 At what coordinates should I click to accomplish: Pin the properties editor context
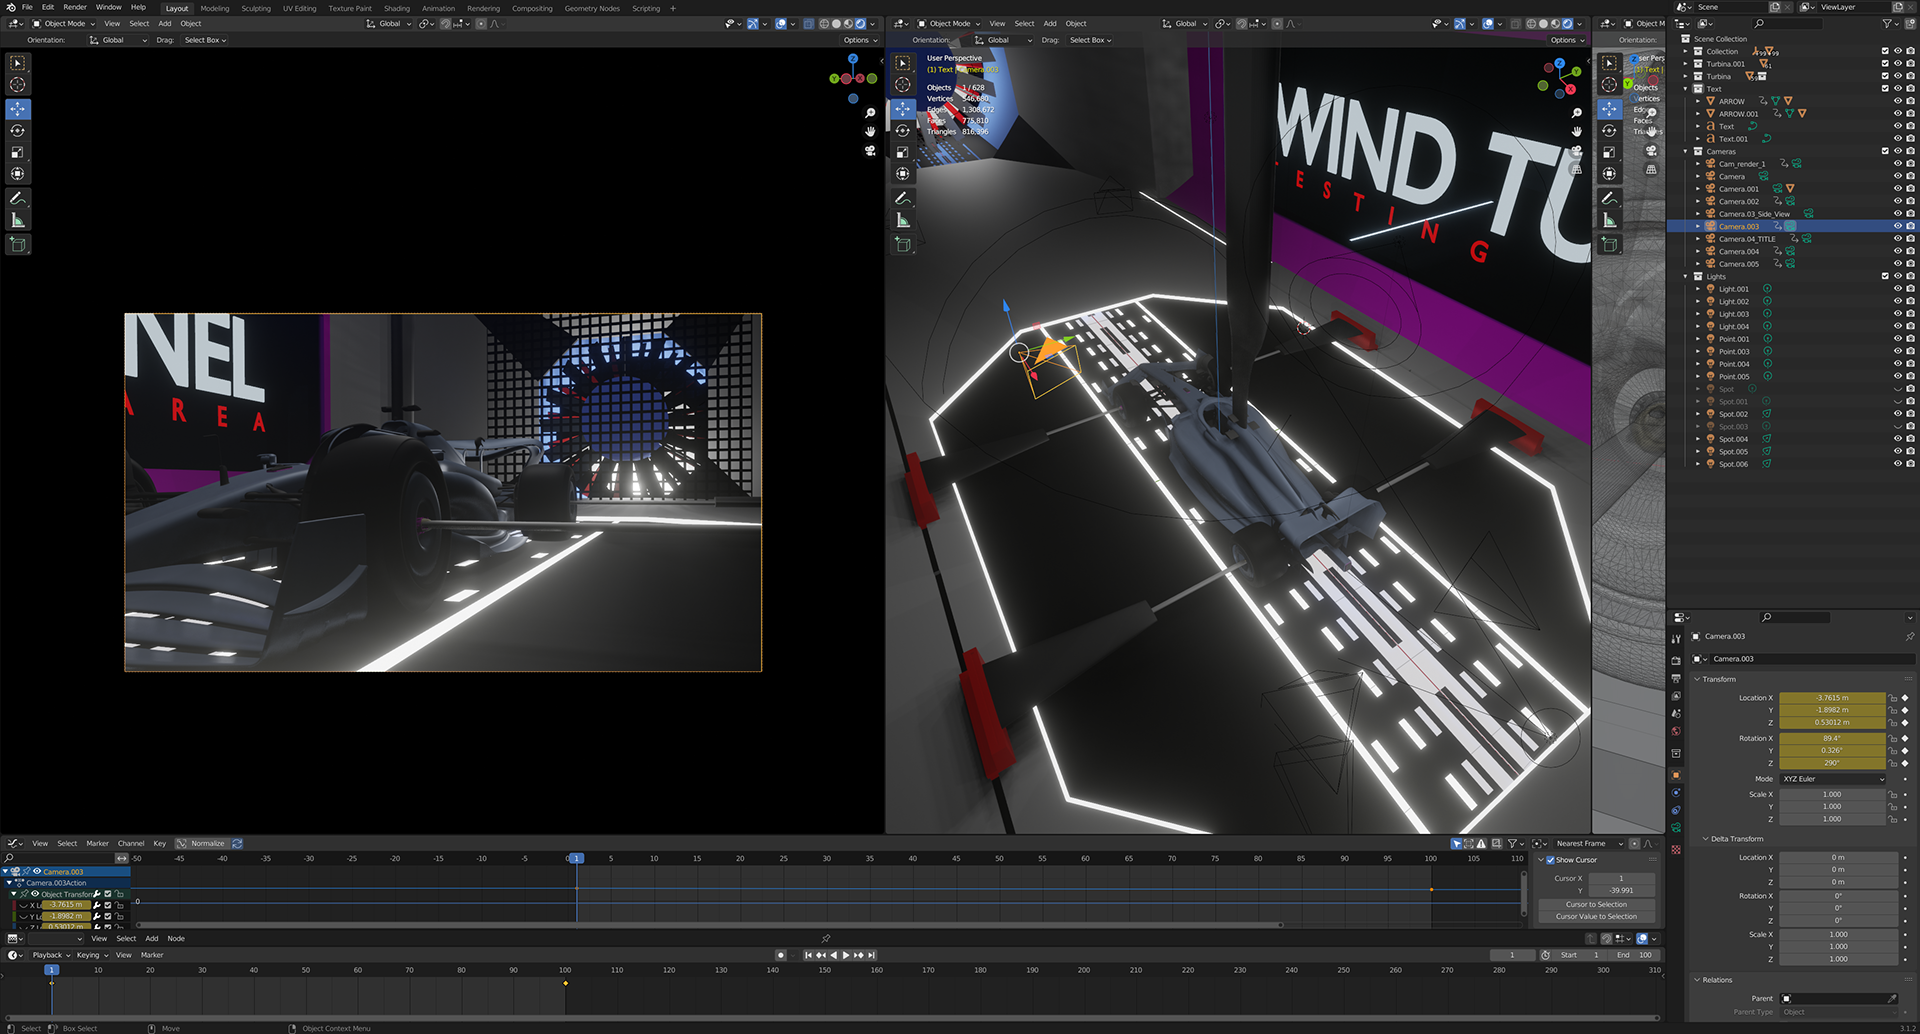click(x=1909, y=636)
